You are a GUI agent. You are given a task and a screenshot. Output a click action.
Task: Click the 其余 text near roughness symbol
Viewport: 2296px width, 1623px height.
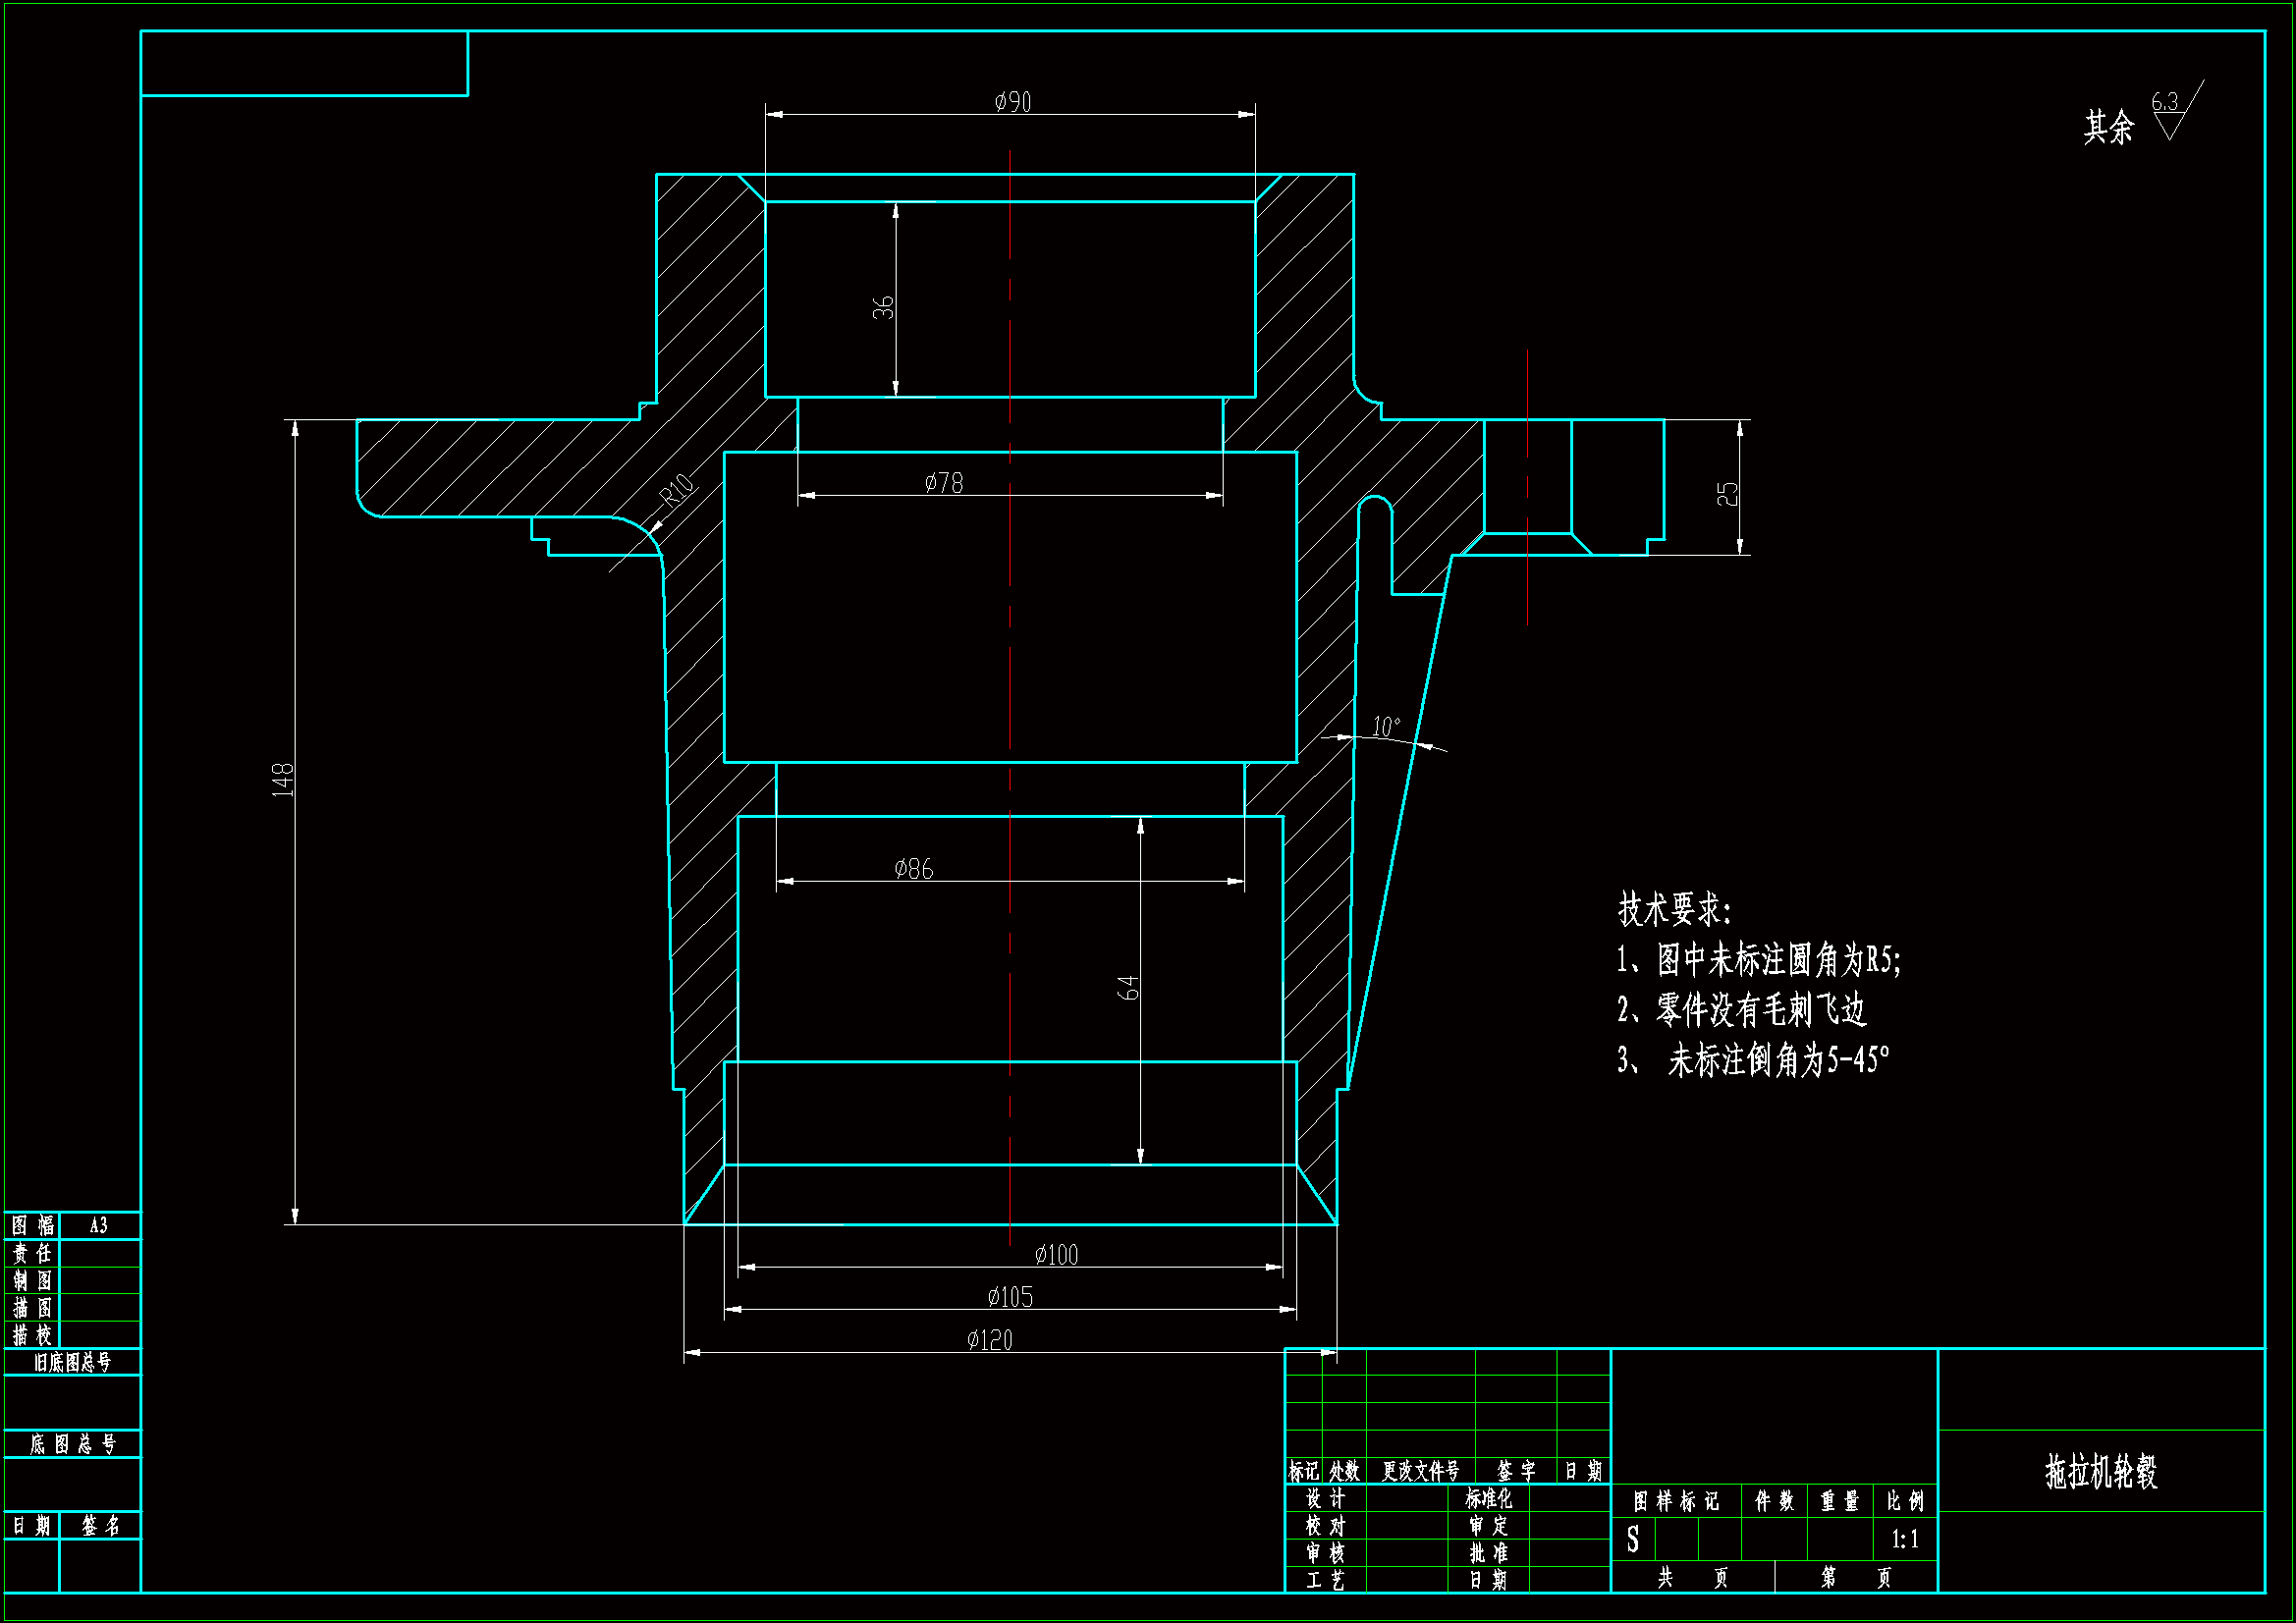2108,127
